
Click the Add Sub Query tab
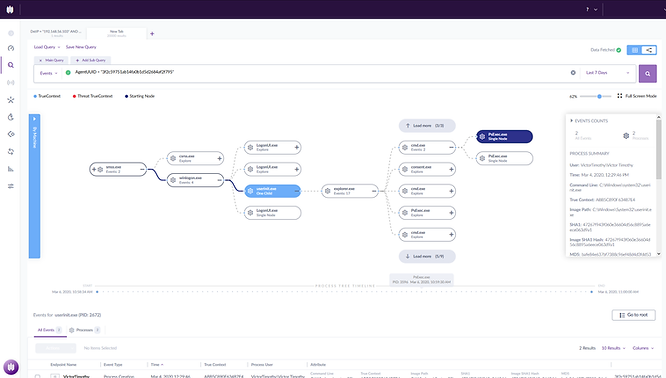[x=91, y=60]
